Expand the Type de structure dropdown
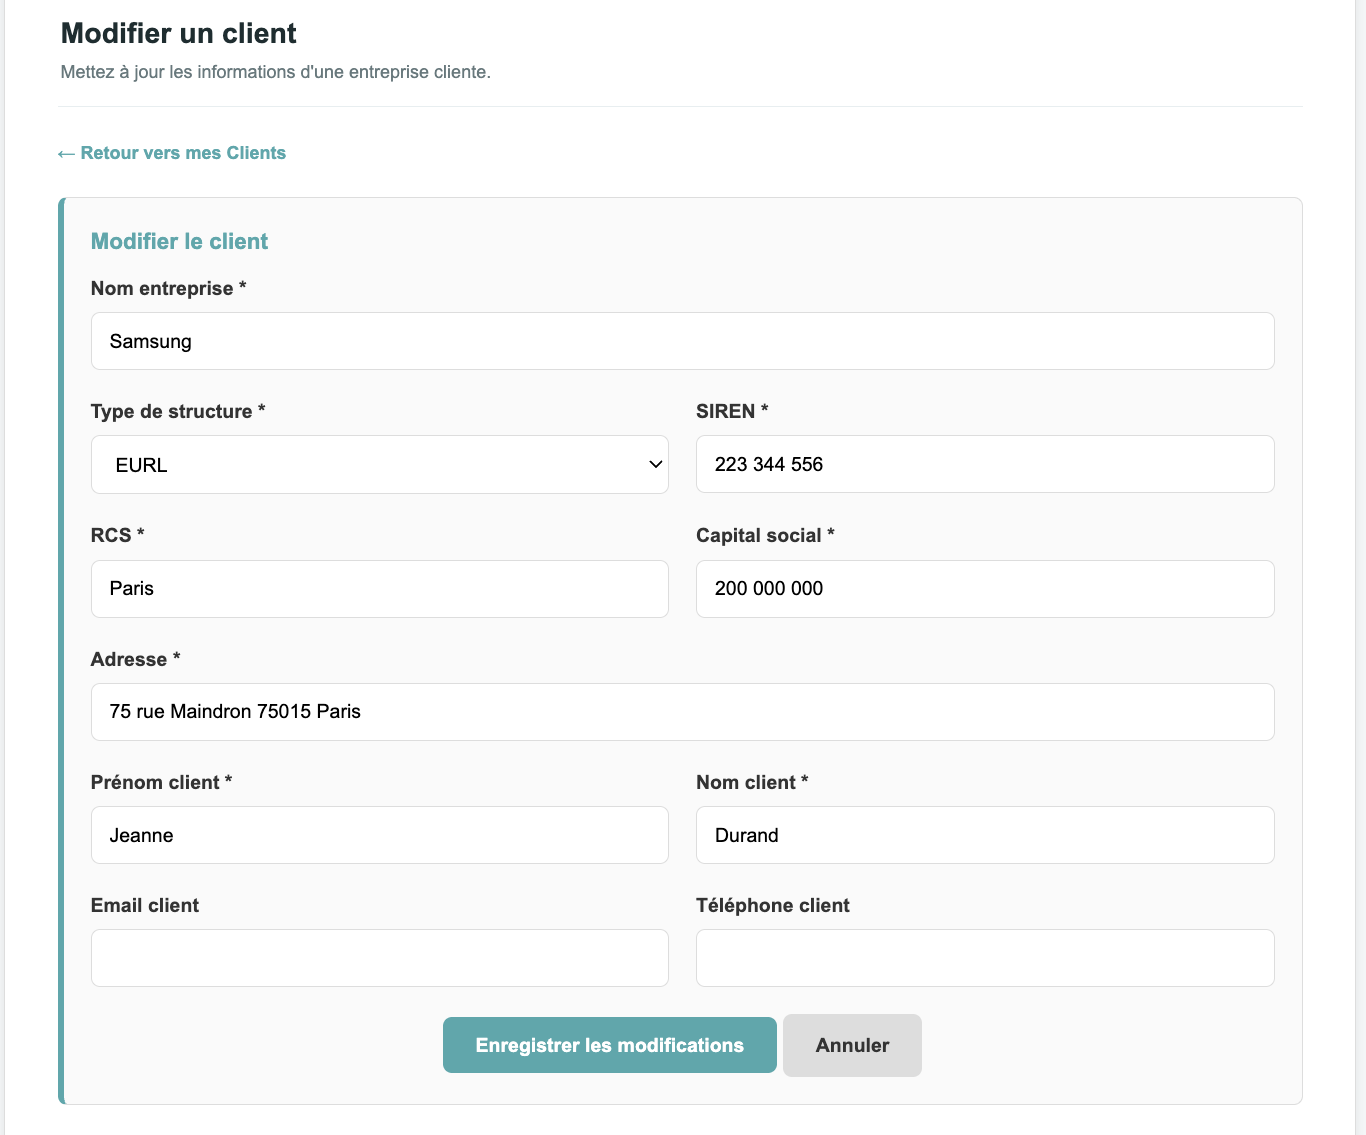The height and width of the screenshot is (1135, 1366). [x=380, y=465]
